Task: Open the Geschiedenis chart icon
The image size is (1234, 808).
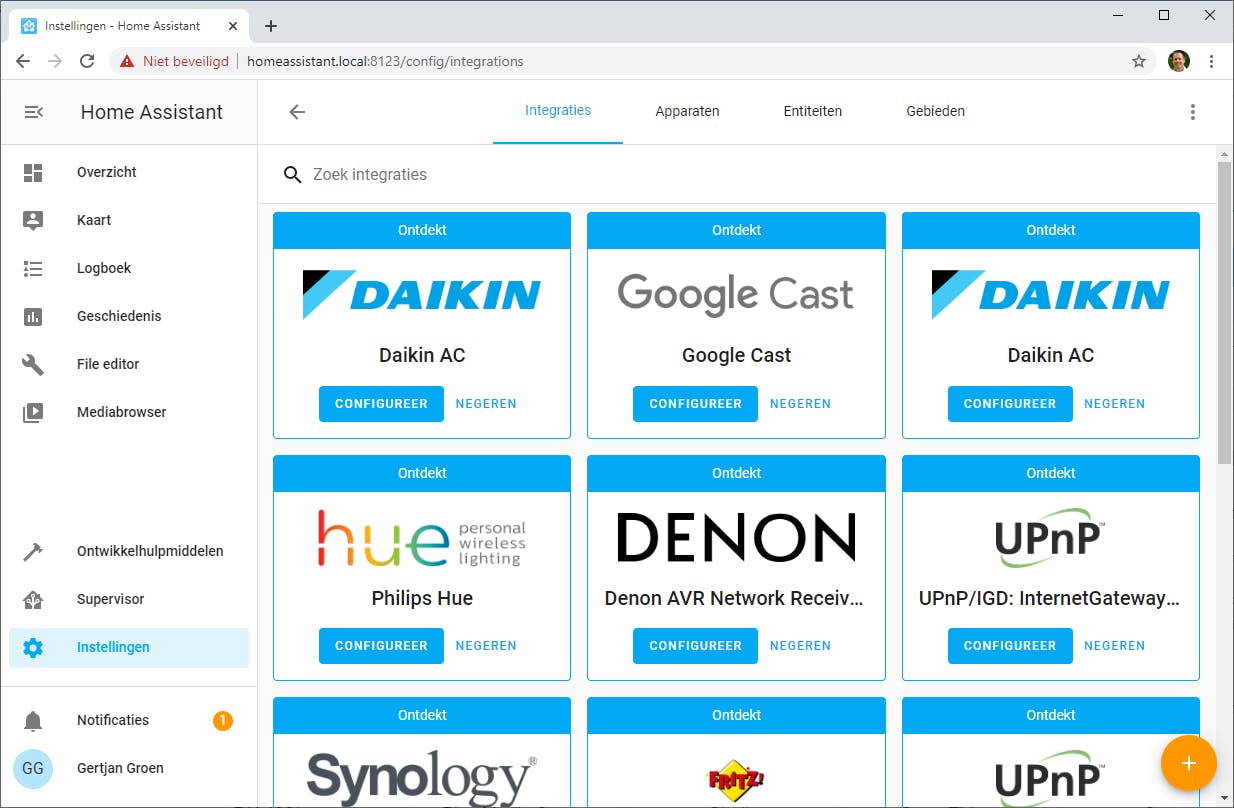Action: 33,316
